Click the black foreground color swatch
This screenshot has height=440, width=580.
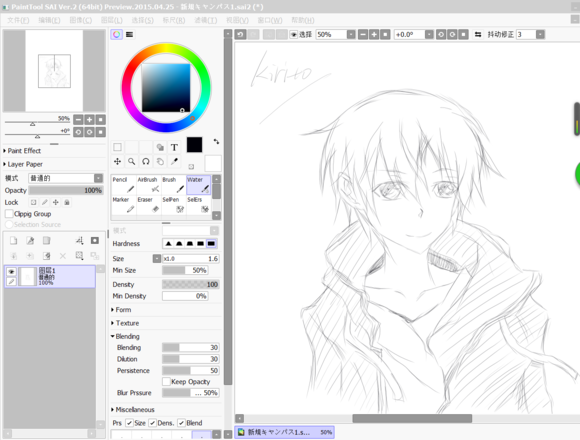tap(195, 145)
